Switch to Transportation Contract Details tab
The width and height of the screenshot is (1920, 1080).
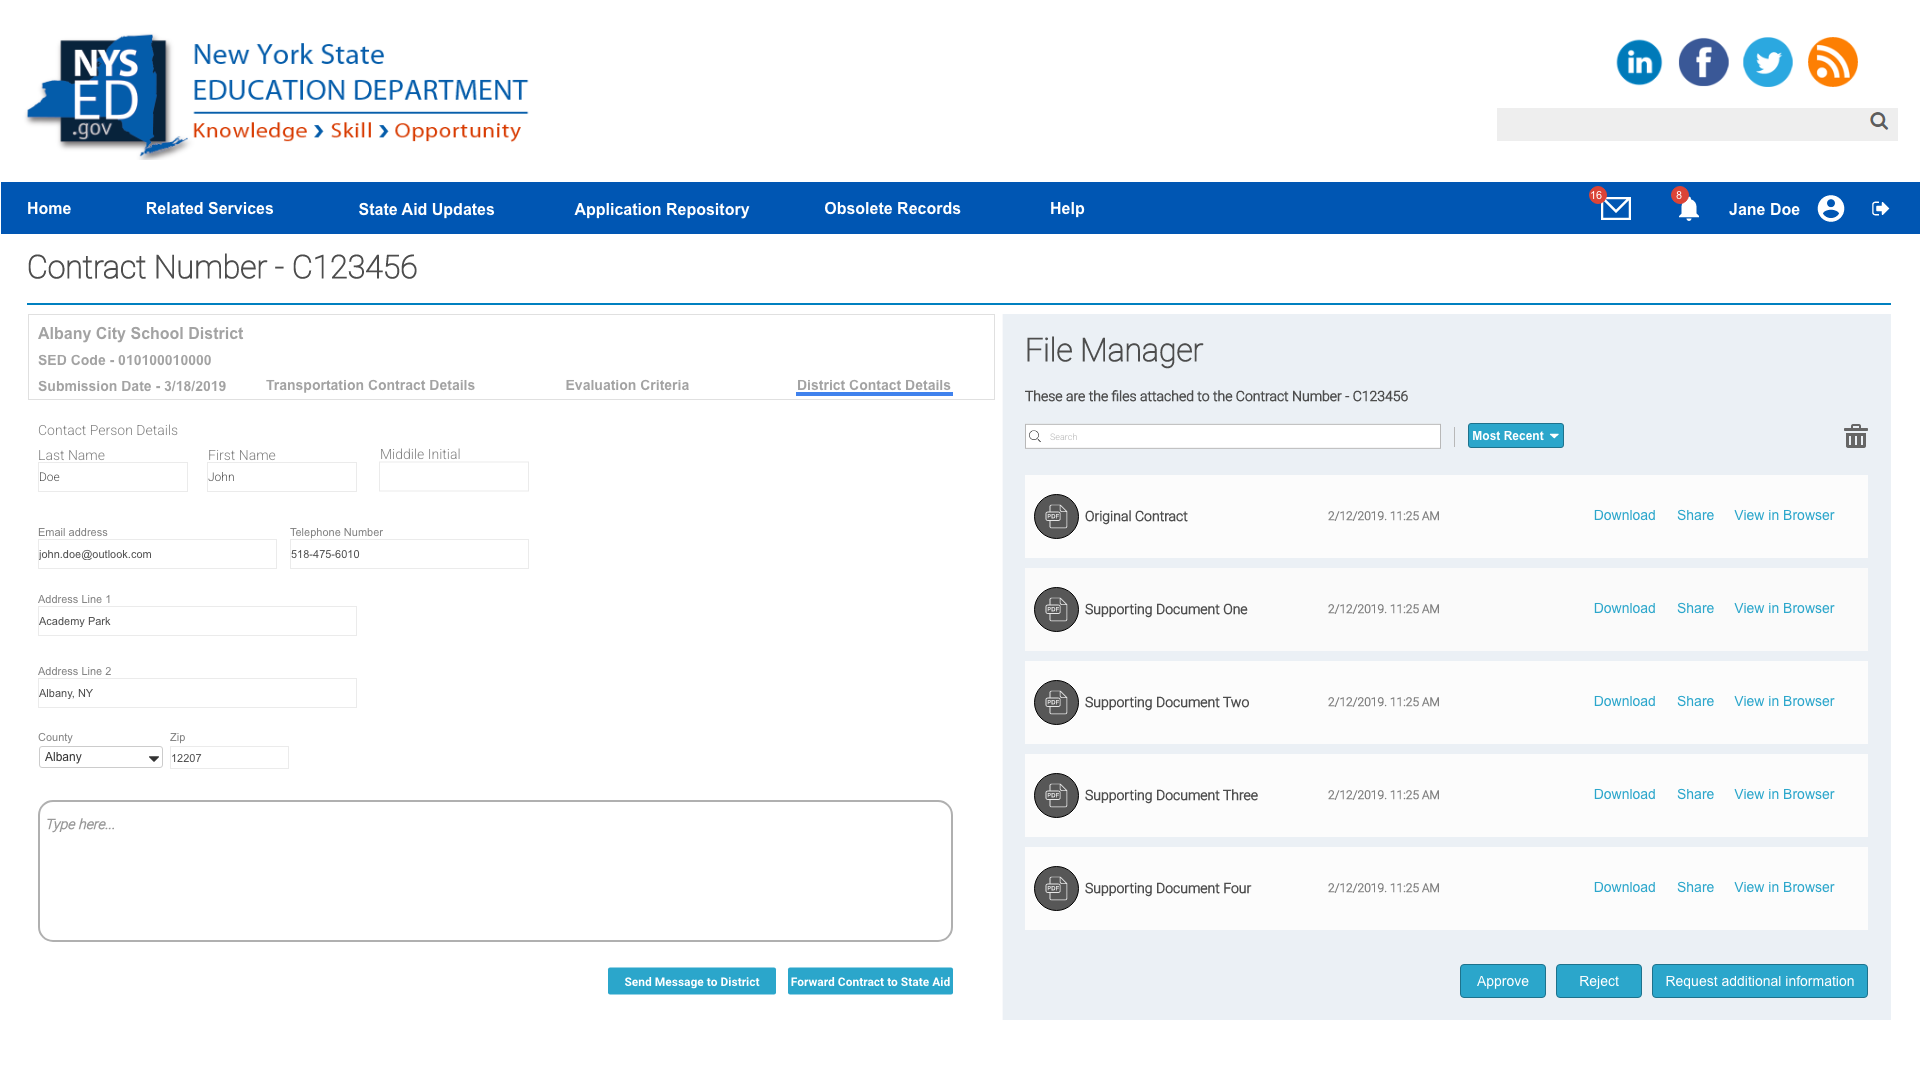pyautogui.click(x=370, y=385)
